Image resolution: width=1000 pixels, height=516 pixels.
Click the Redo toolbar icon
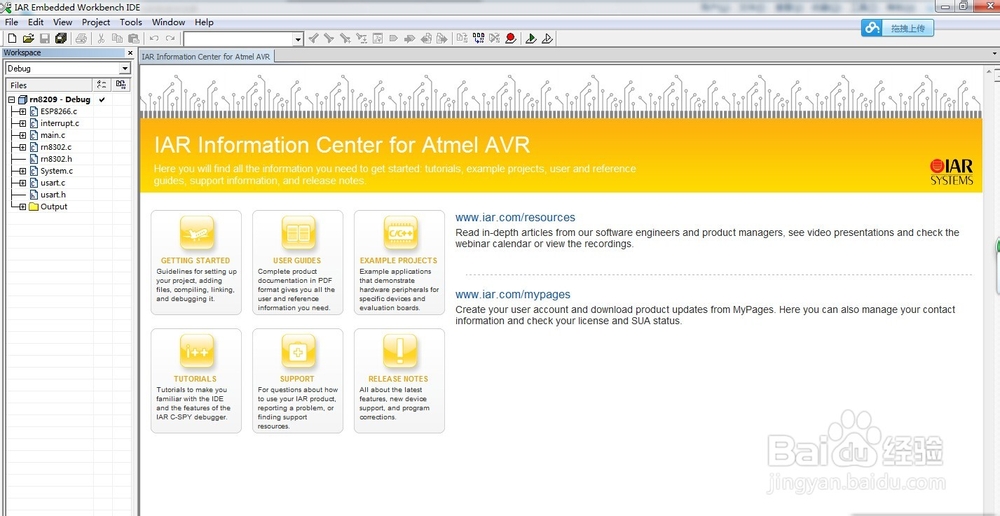(x=170, y=38)
